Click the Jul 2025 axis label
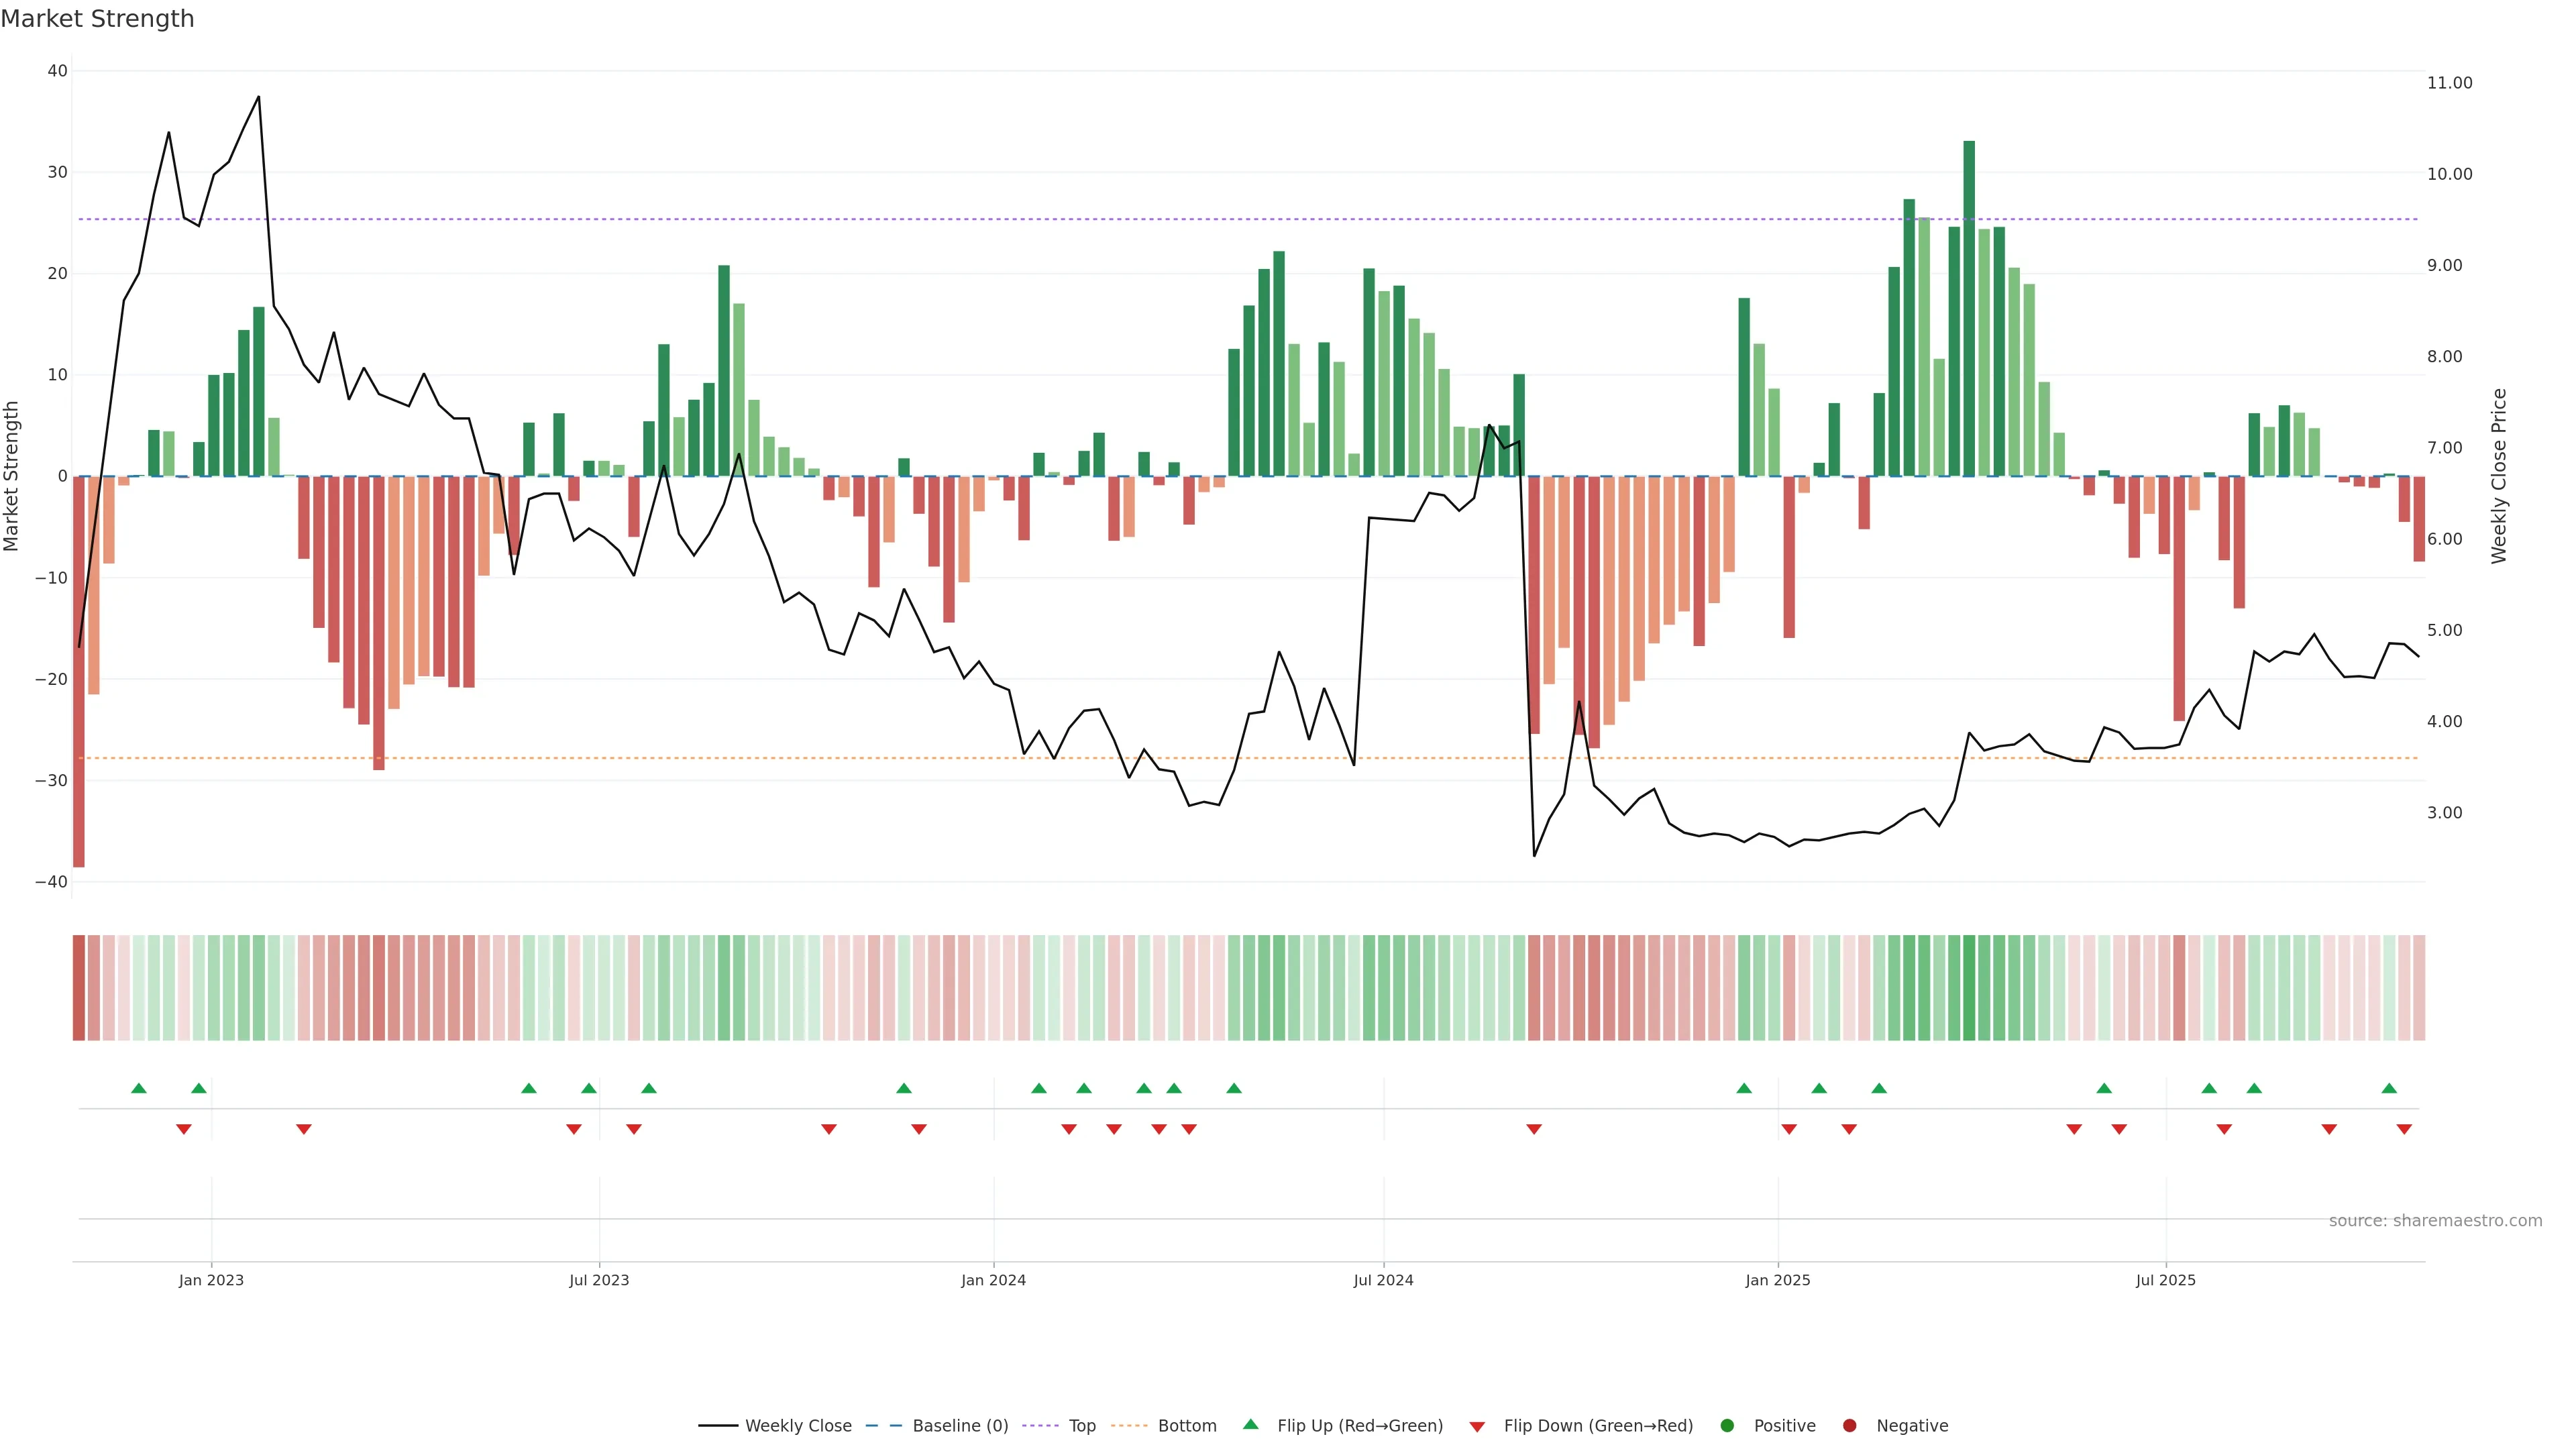Image resolution: width=2576 pixels, height=1449 pixels. tap(2165, 1280)
